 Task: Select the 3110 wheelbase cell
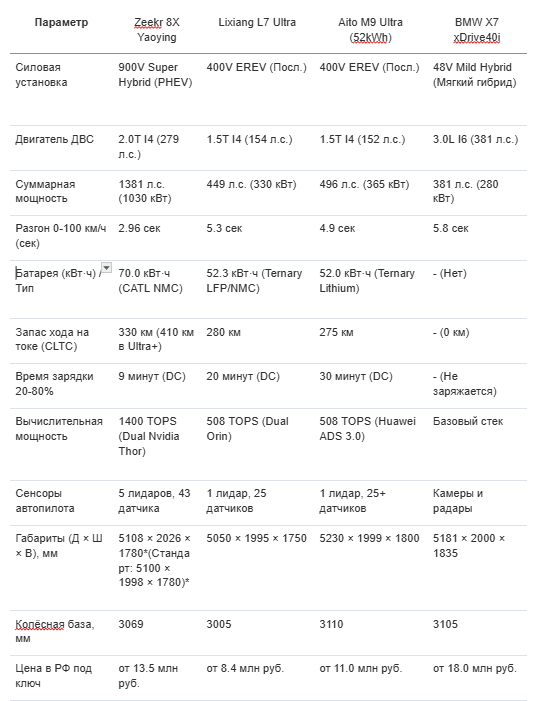331,625
